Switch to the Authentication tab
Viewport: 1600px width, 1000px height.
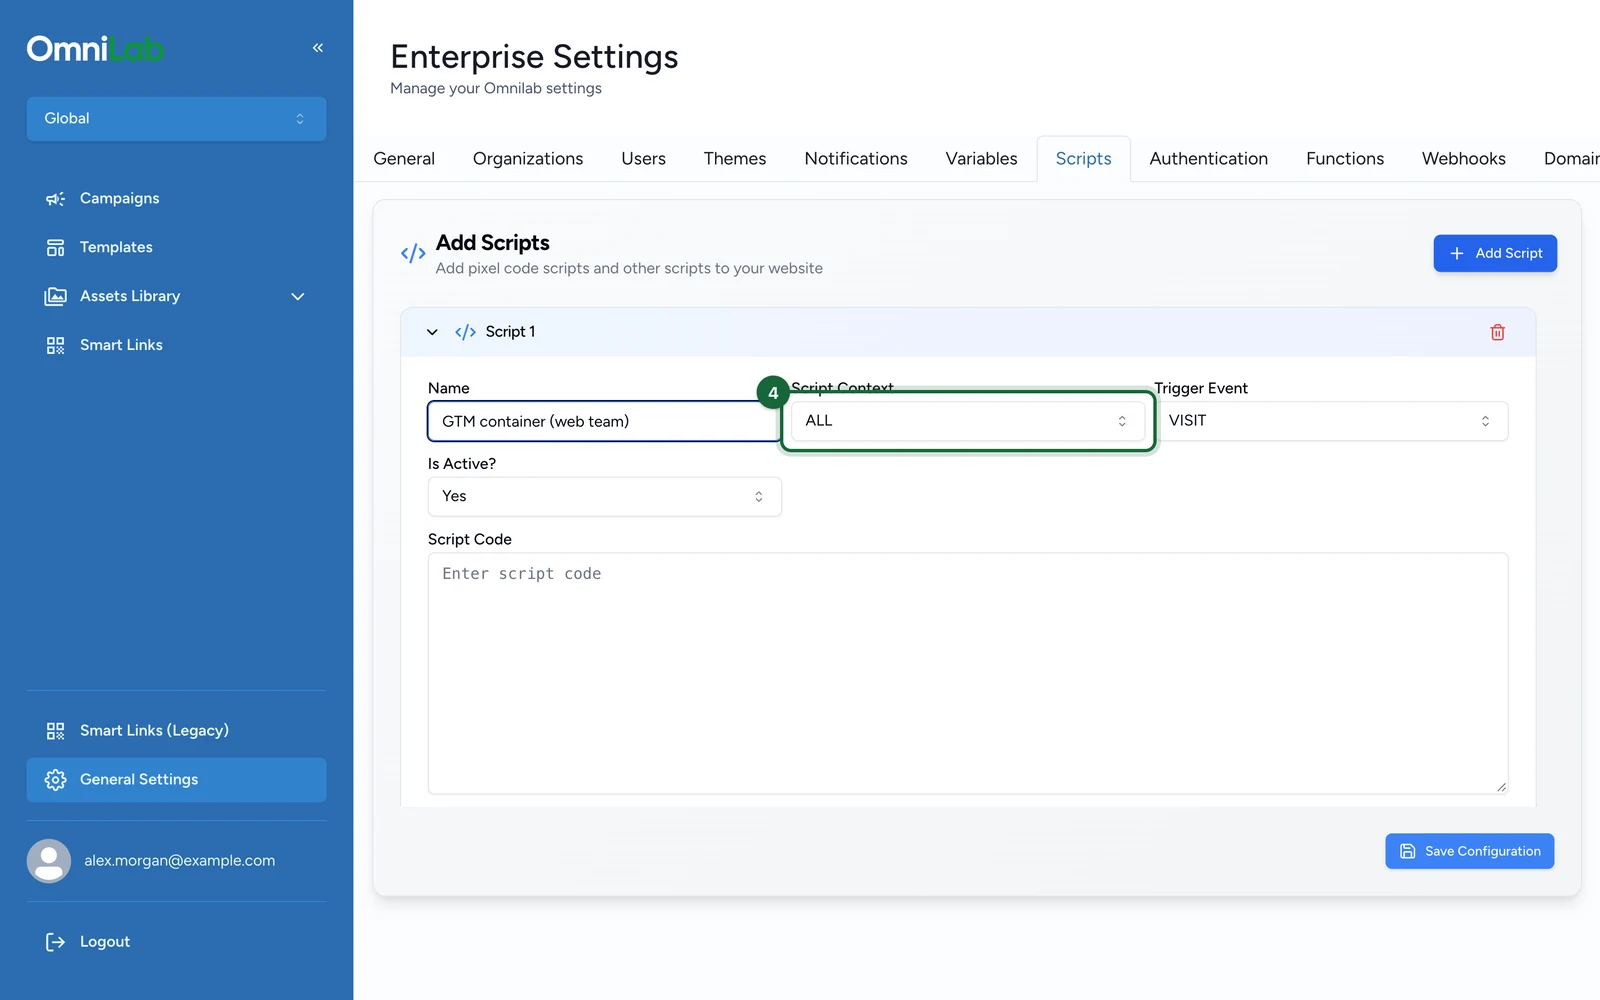pyautogui.click(x=1208, y=159)
